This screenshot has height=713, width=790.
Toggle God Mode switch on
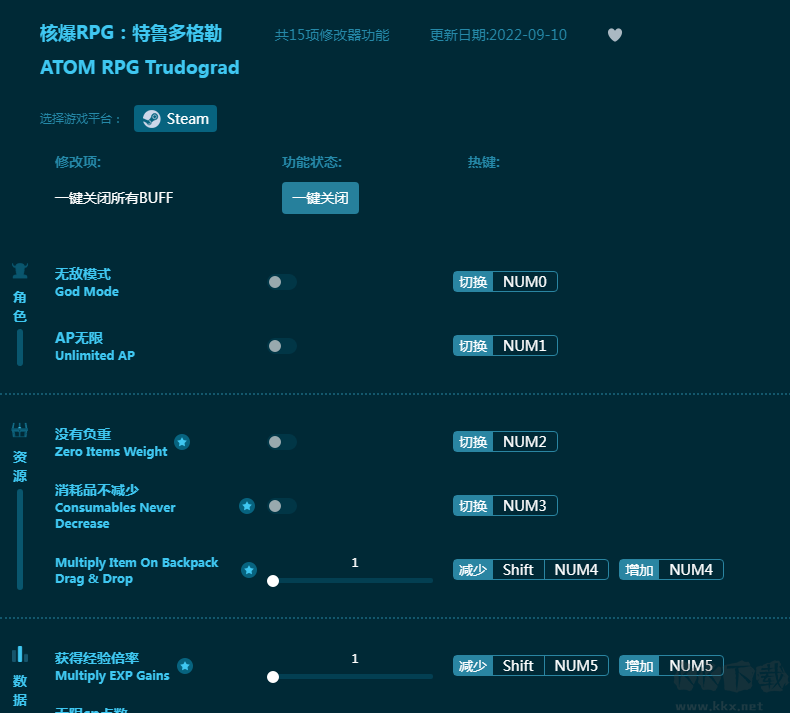coord(282,282)
